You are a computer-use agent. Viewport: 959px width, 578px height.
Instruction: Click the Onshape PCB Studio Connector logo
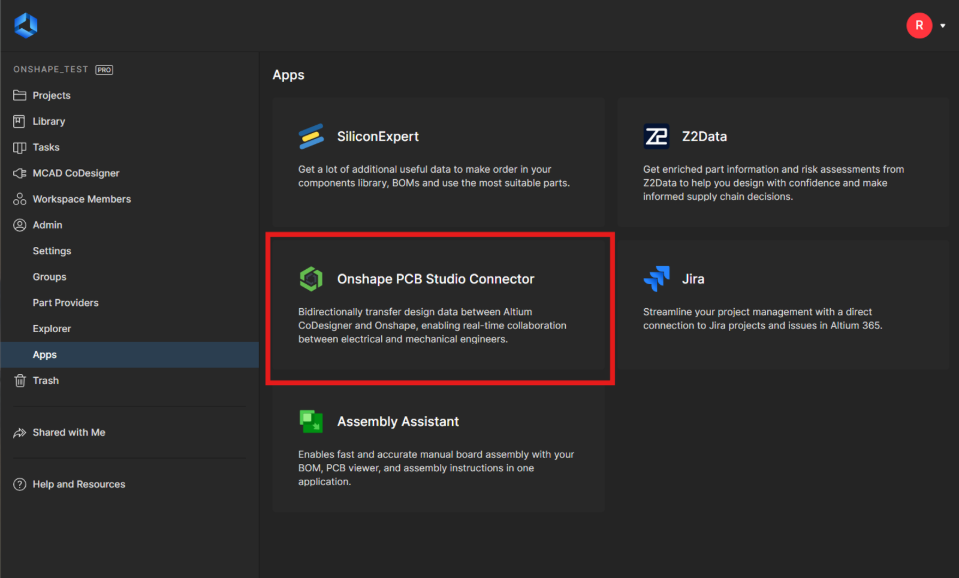pyautogui.click(x=311, y=279)
